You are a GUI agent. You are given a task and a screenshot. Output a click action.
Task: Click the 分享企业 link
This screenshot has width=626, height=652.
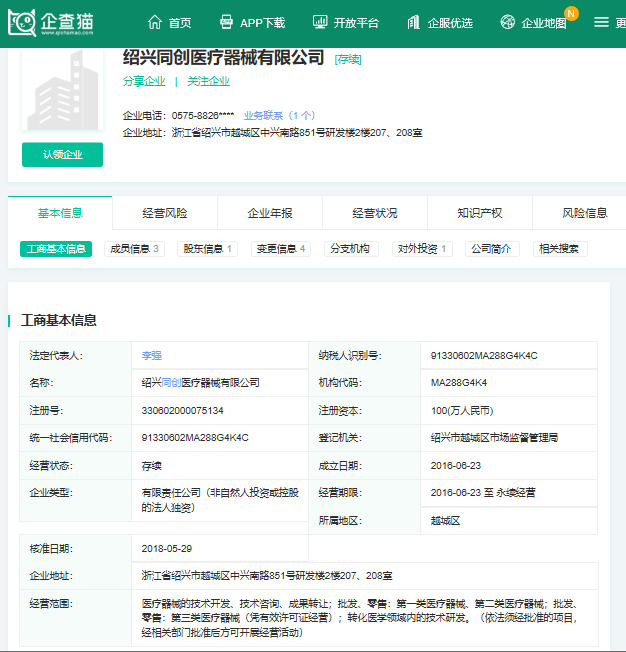(144, 81)
